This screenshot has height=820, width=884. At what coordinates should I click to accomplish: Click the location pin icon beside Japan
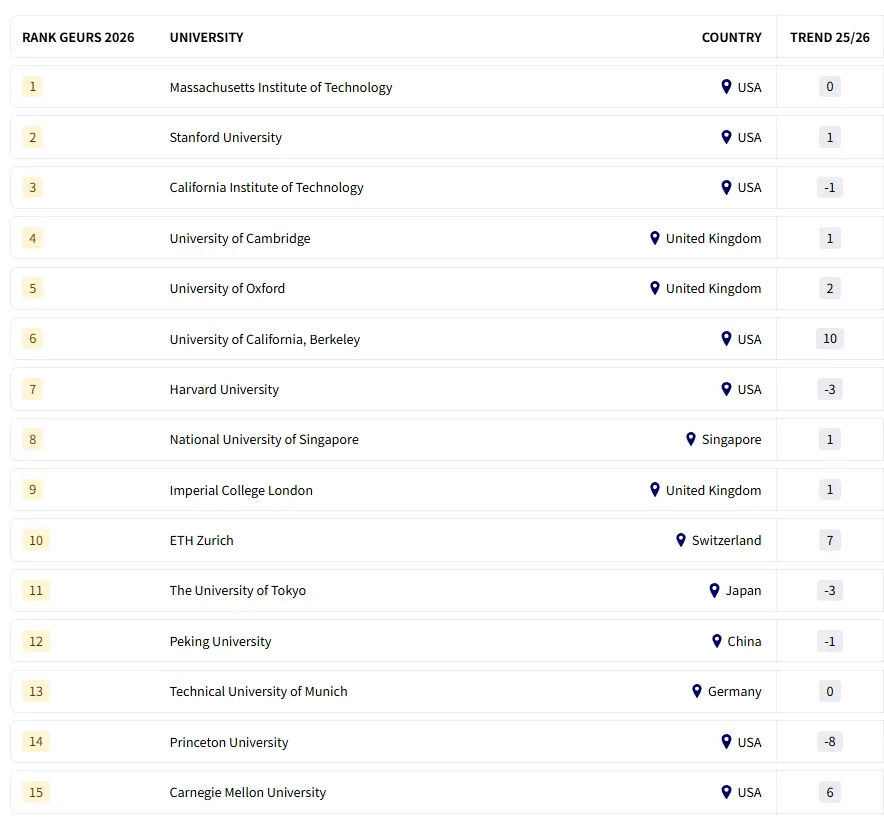[x=714, y=590]
